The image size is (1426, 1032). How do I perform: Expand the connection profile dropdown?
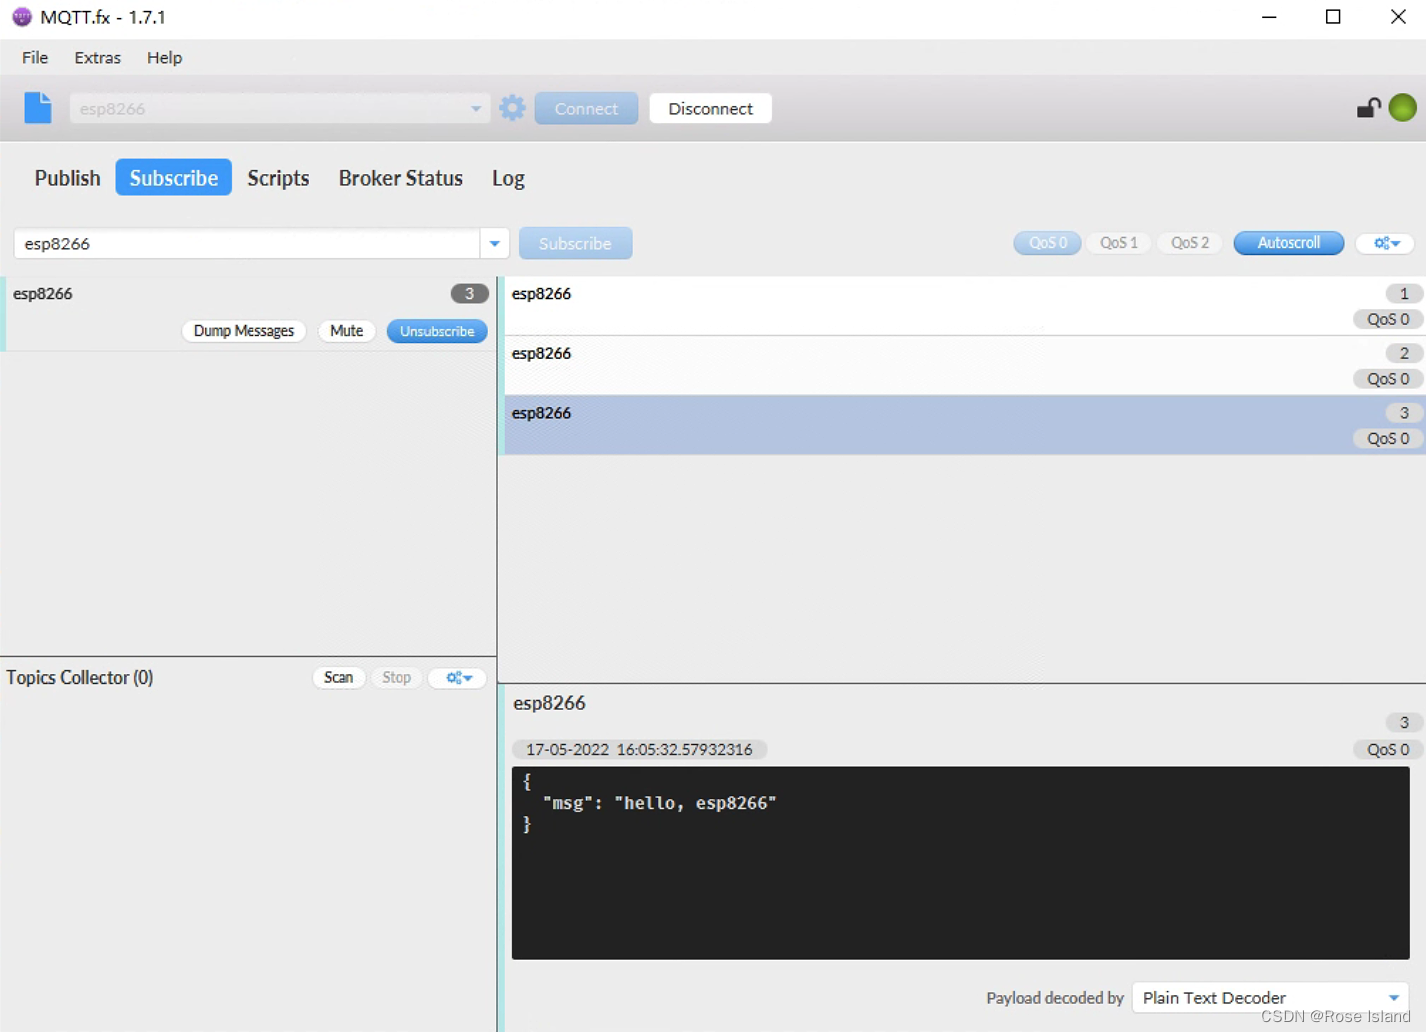[475, 107]
